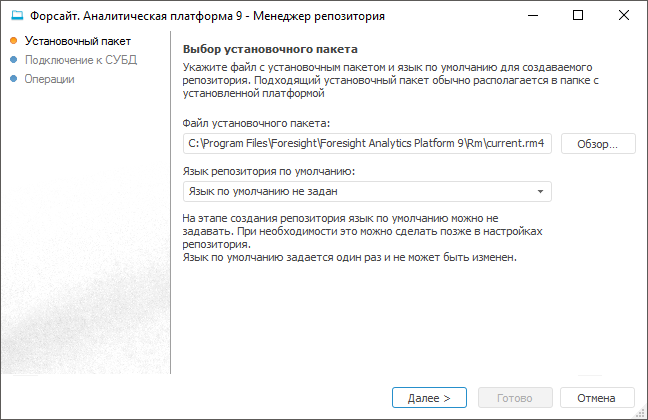Close the Менеджер репозитория window
648x420 pixels.
coord(624,16)
